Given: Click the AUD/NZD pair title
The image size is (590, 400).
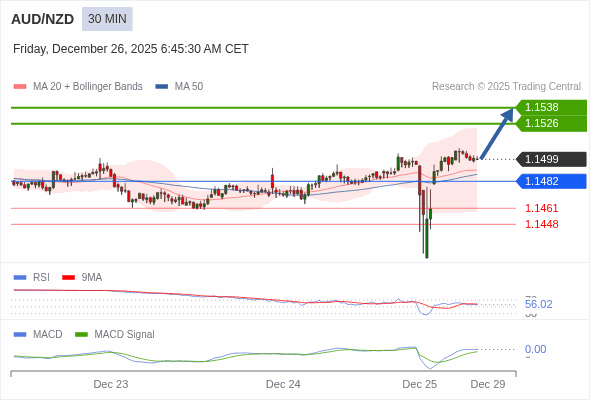Looking at the screenshot, I should 43,19.
